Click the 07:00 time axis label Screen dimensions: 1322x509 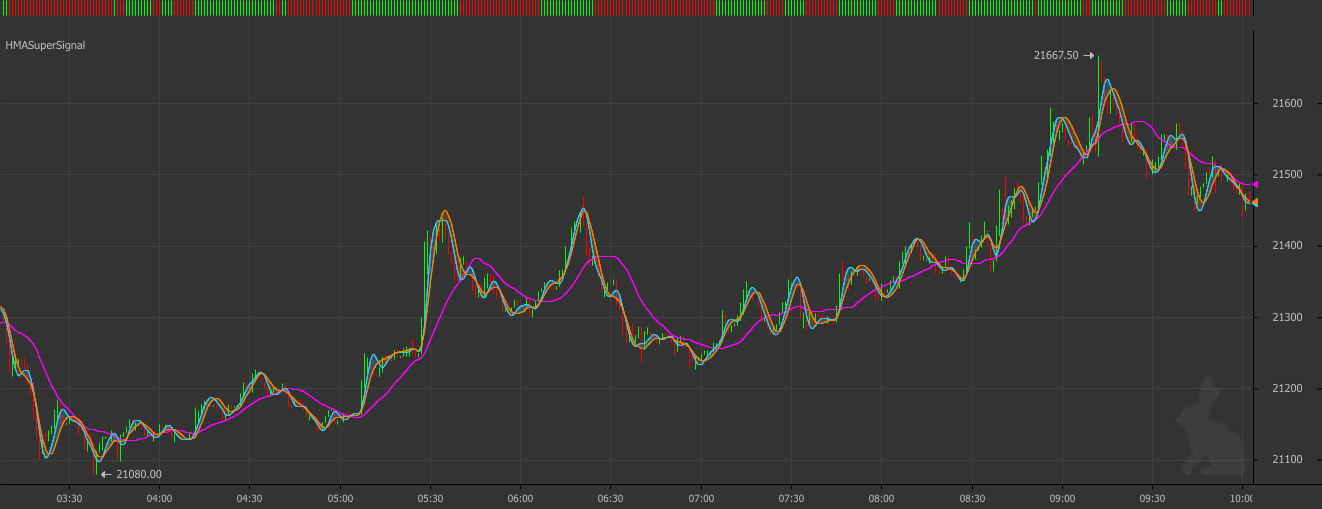(701, 498)
